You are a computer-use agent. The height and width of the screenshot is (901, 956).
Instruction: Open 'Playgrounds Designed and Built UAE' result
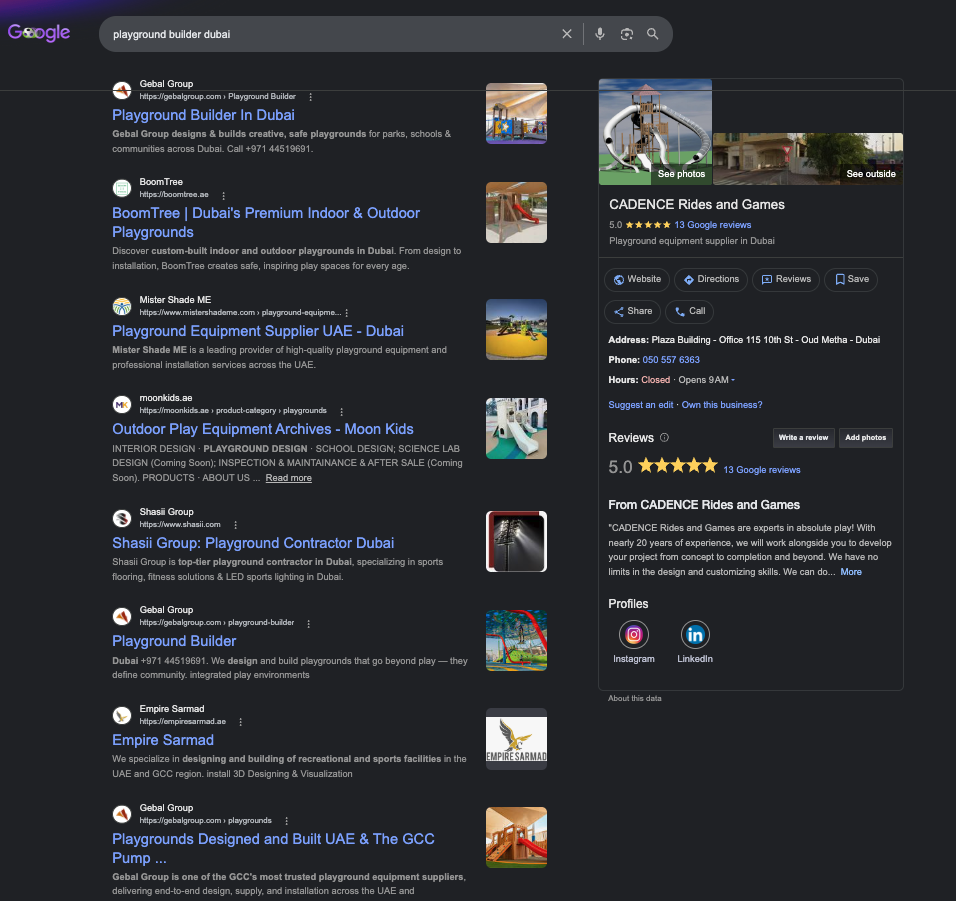(x=273, y=849)
